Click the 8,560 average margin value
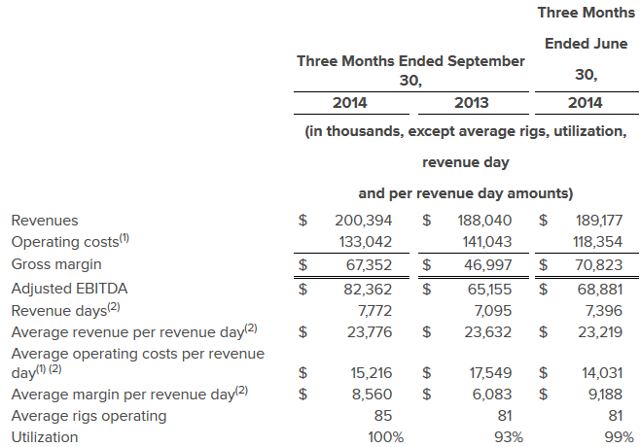 coord(372,395)
